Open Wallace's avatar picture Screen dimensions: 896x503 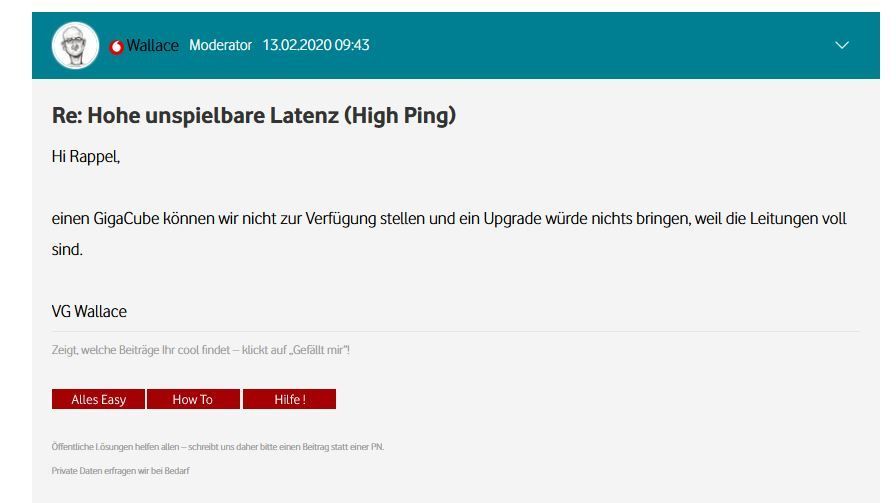click(x=75, y=45)
